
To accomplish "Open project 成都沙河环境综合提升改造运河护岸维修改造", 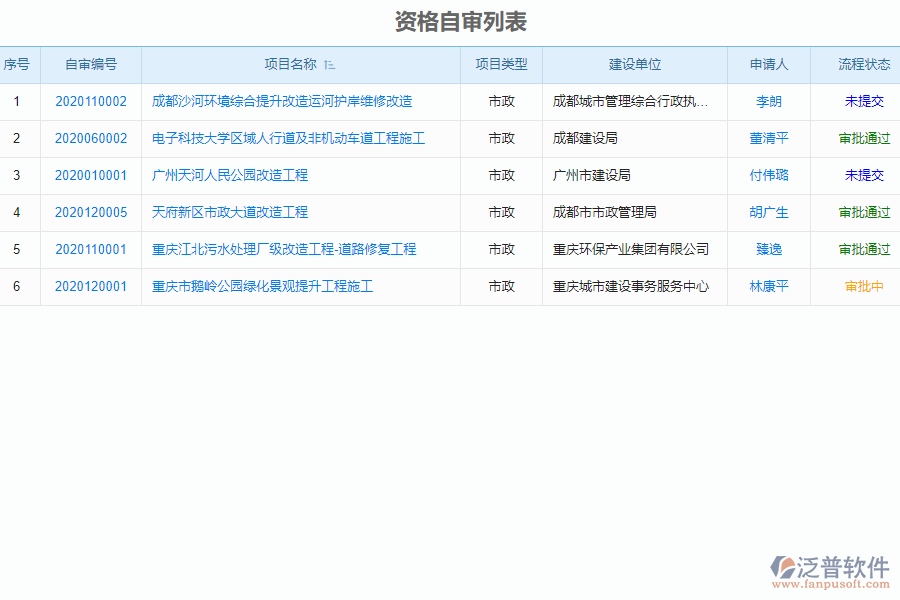I will [x=283, y=101].
